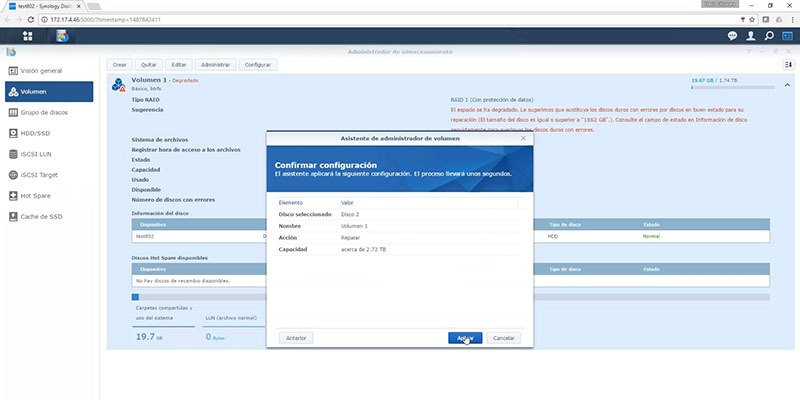Viewport: 800px width, 400px height.
Task: Click Cancelar in the wizard dialog
Action: [x=504, y=338]
